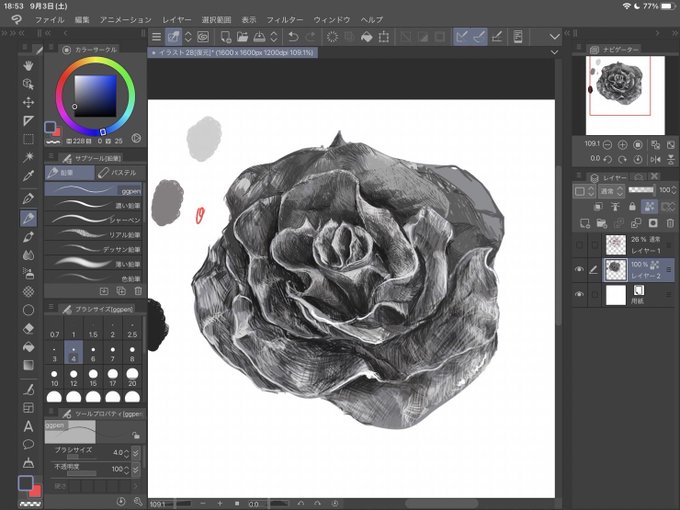The width and height of the screenshot is (680, 510).
Task: Select the Balloon tool
Action: tap(28, 444)
